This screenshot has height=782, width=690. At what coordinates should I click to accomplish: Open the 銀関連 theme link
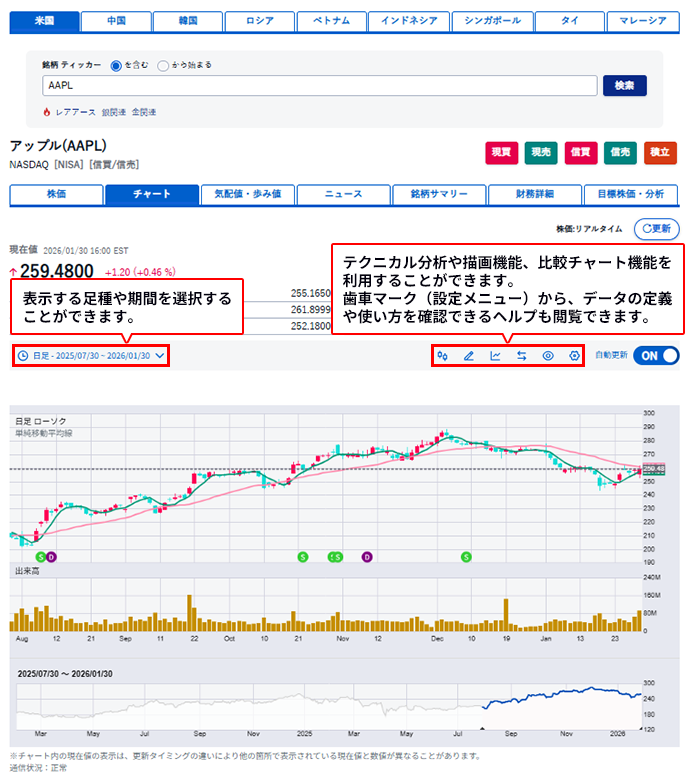pos(114,112)
